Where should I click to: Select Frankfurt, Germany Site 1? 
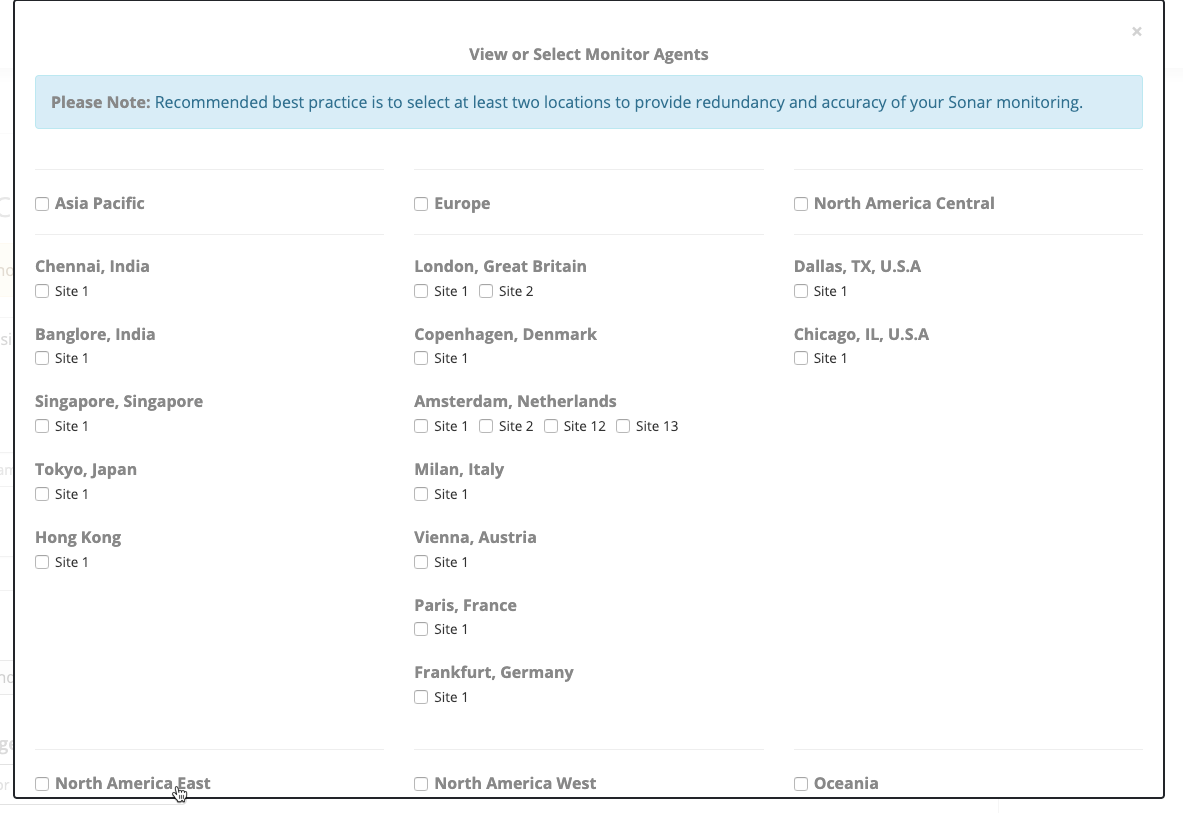point(421,697)
